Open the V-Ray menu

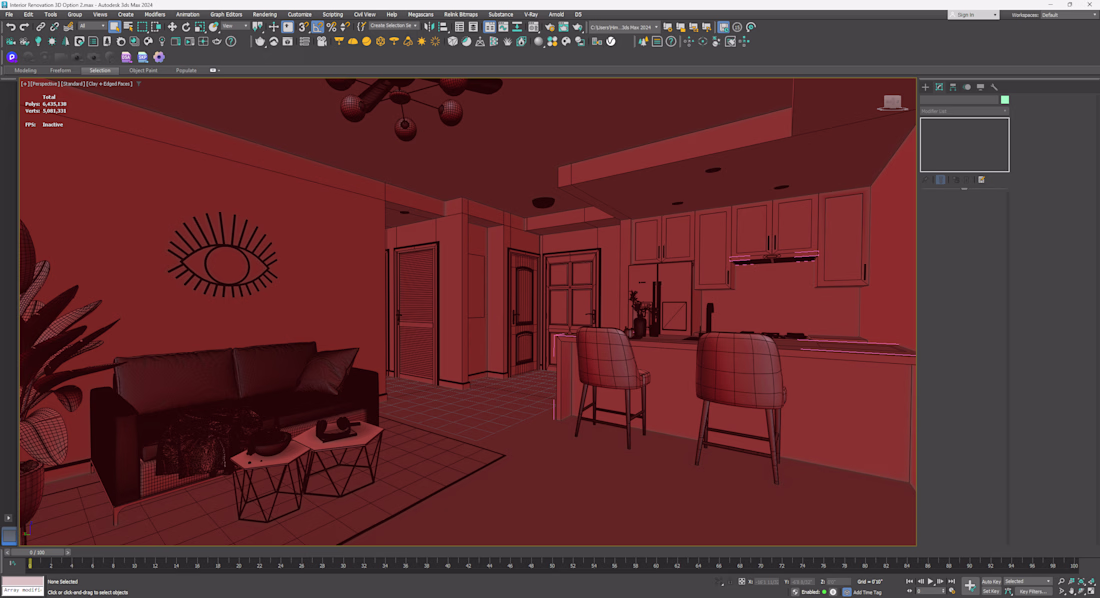click(531, 14)
